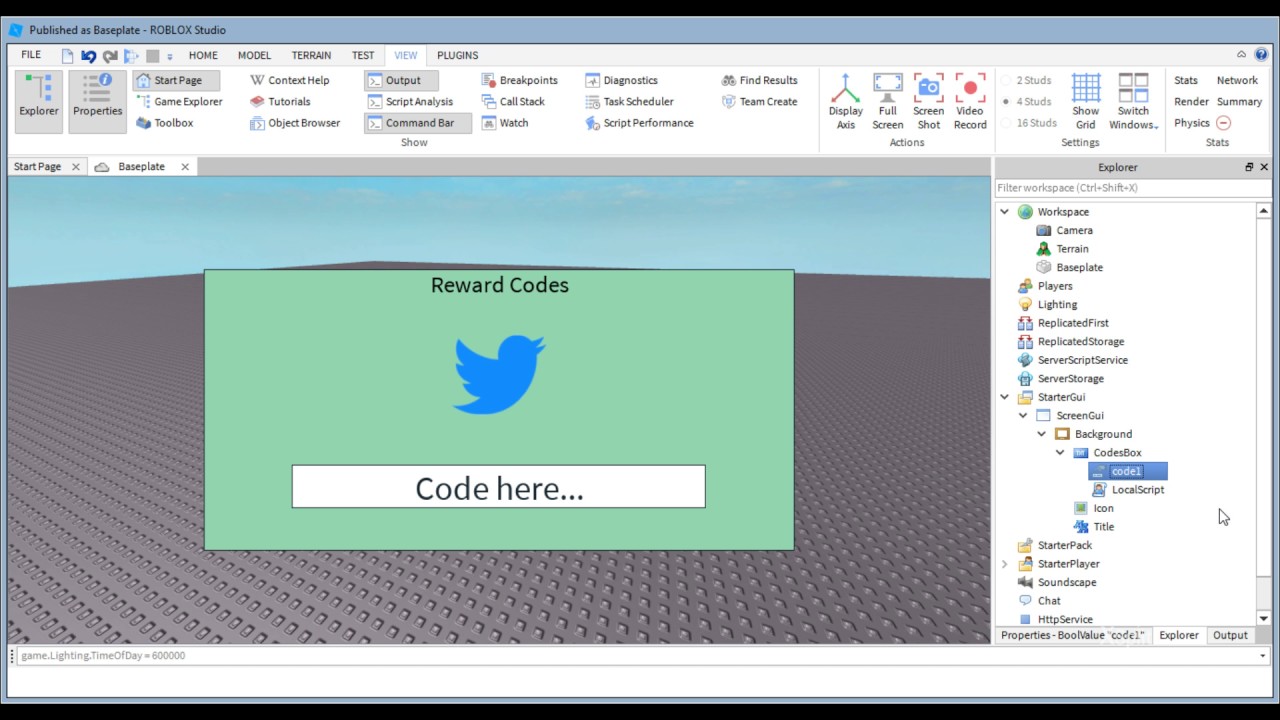Click the Render stats button

[1191, 101]
